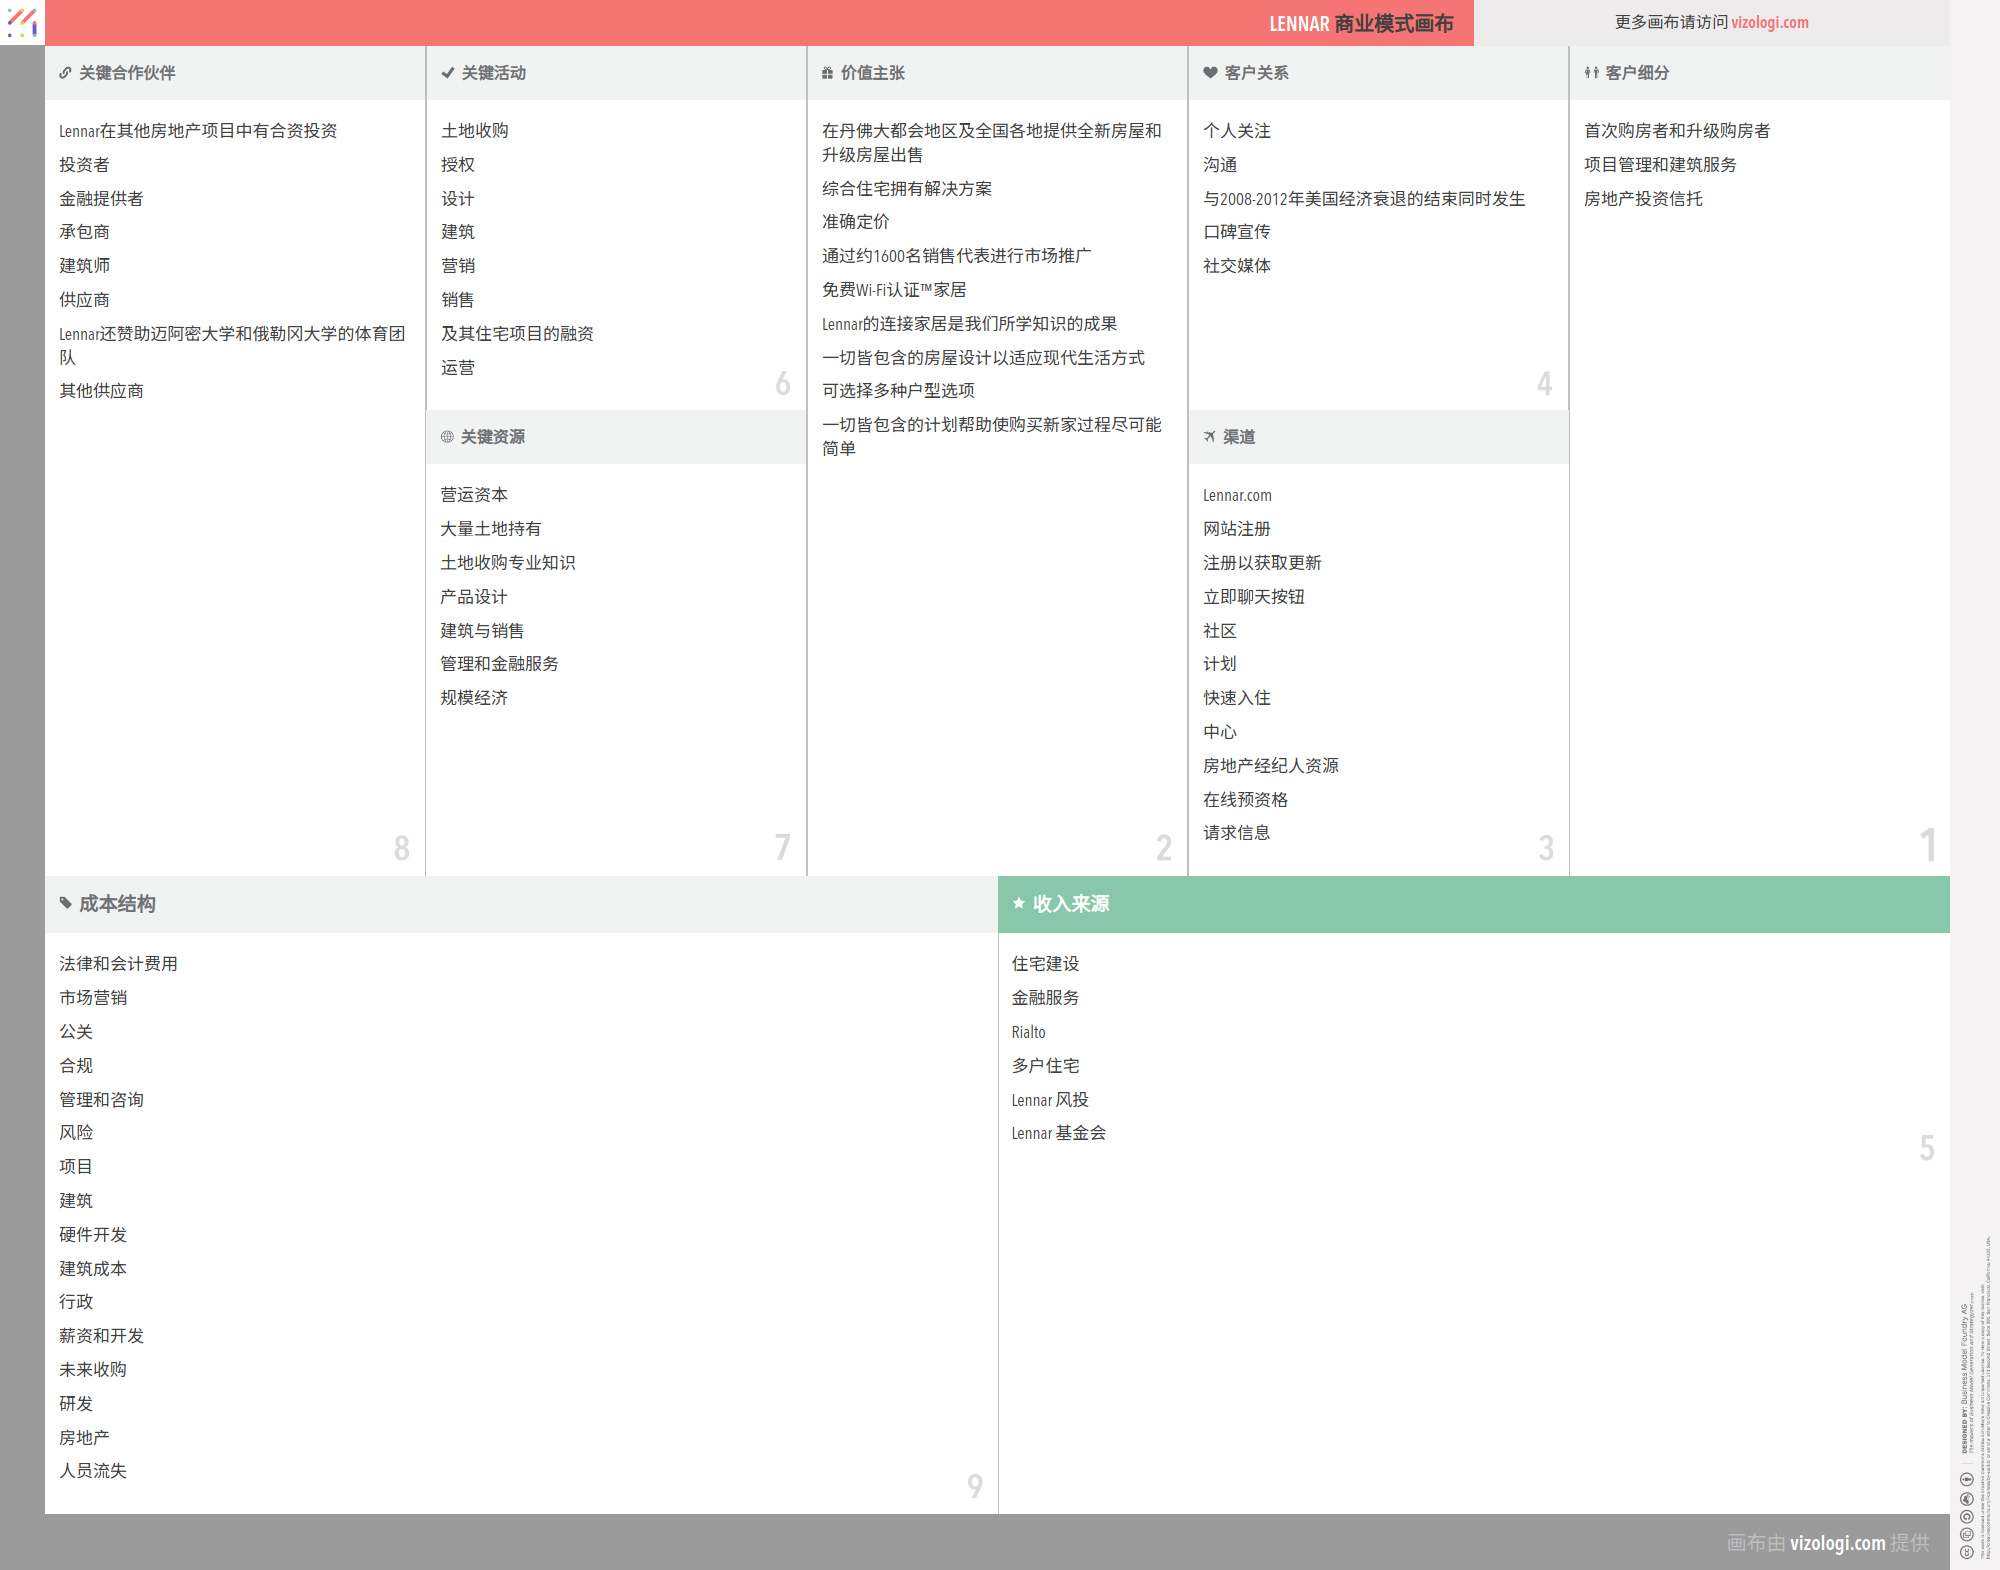Click the Lennar.com channel entry
Image resolution: width=2000 pixels, height=1570 pixels.
1237,496
